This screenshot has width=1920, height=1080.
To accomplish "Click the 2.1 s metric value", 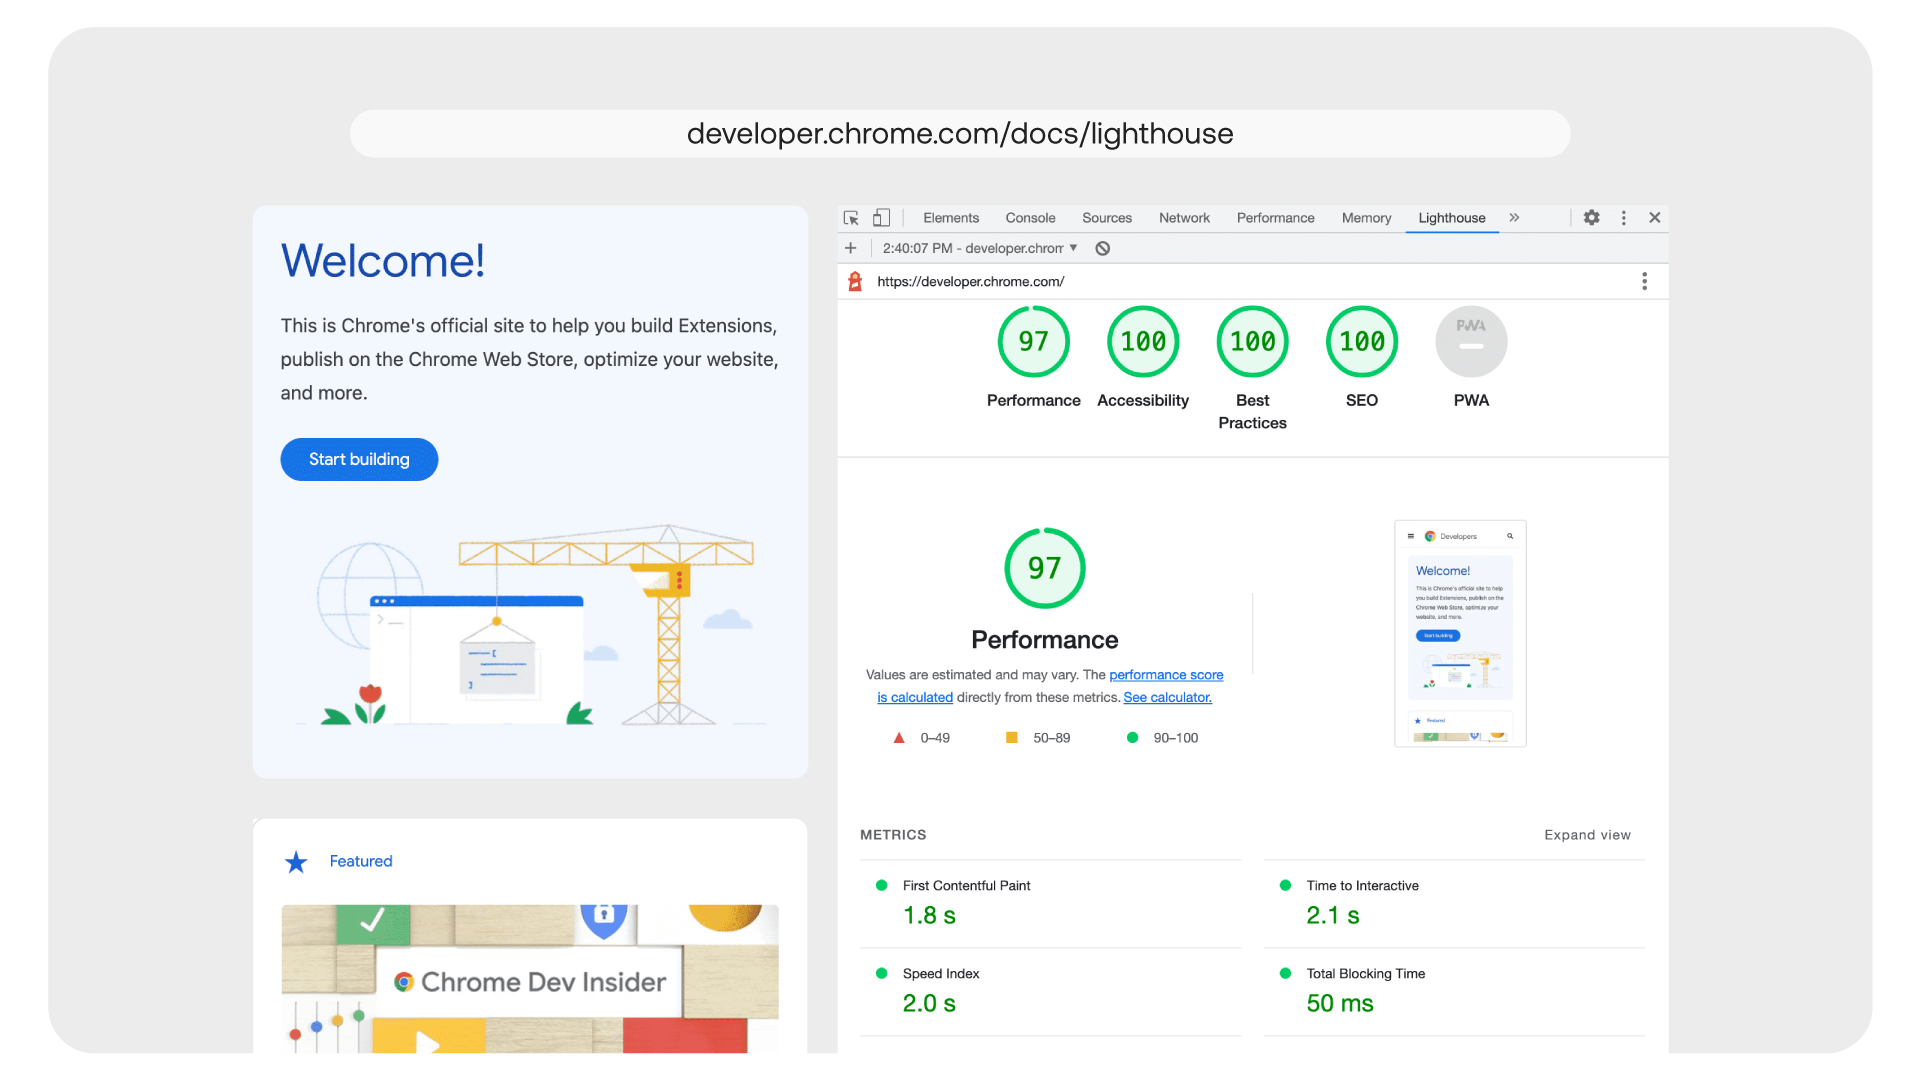I will pos(1333,915).
